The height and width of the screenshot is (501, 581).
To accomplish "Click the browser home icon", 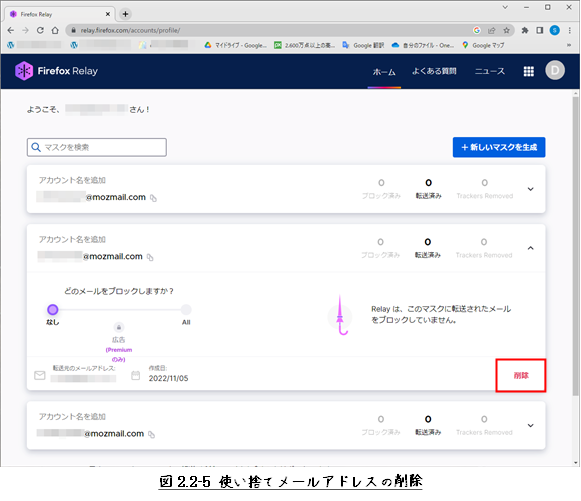I will click(x=55, y=30).
